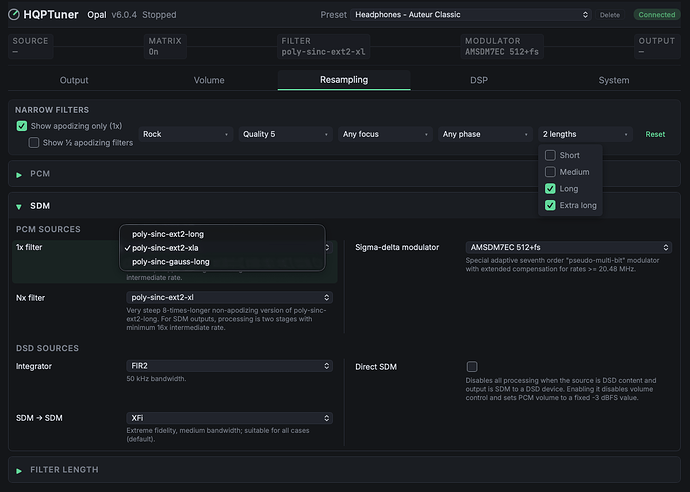Click the HQPTuner logo icon
The image size is (690, 492).
click(14, 15)
